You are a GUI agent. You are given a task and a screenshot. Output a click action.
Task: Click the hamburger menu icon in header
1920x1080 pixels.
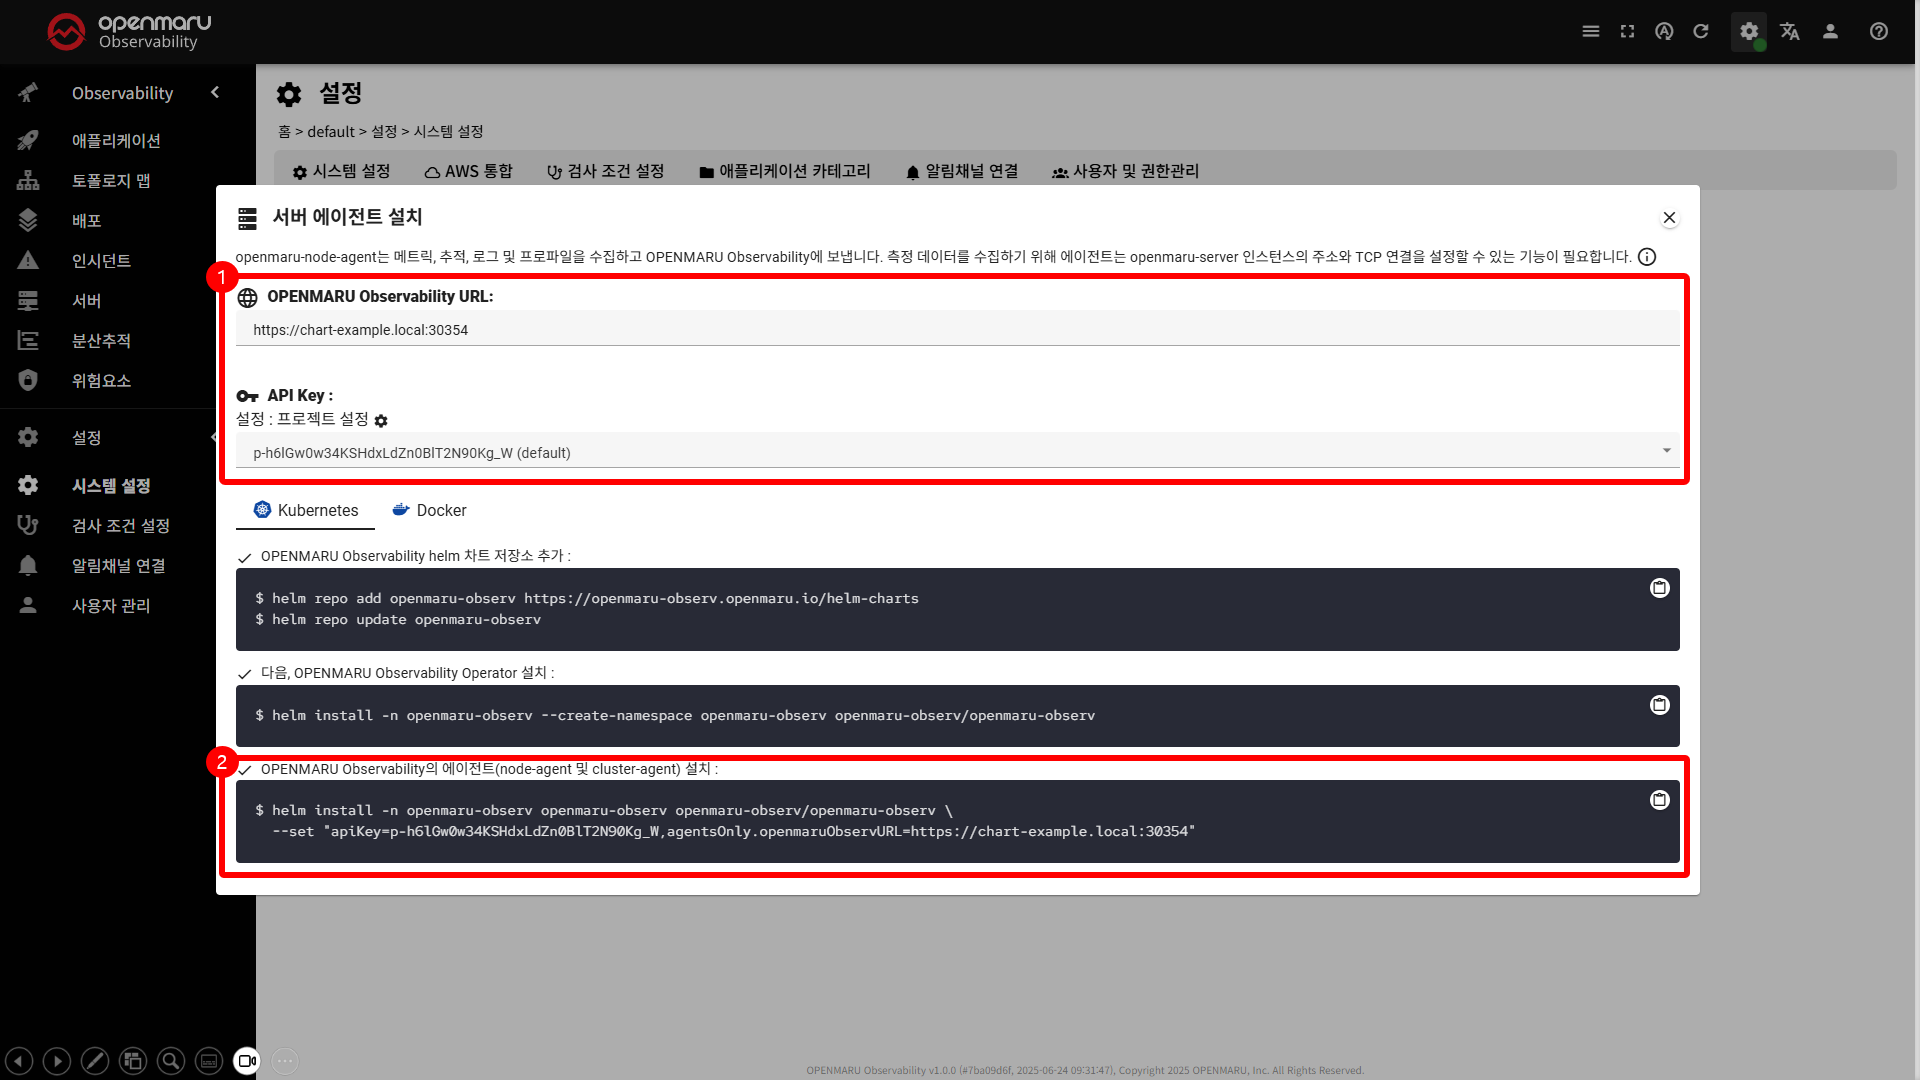[x=1591, y=31]
